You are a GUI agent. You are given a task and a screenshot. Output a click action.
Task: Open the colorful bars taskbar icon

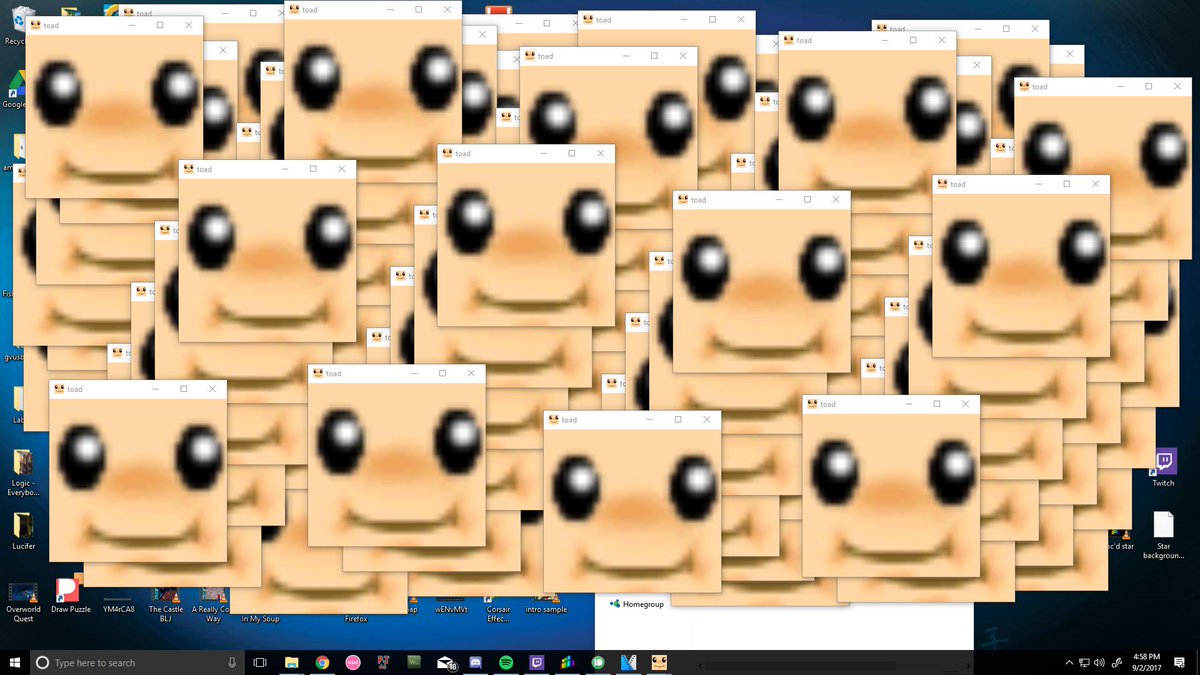coord(567,662)
